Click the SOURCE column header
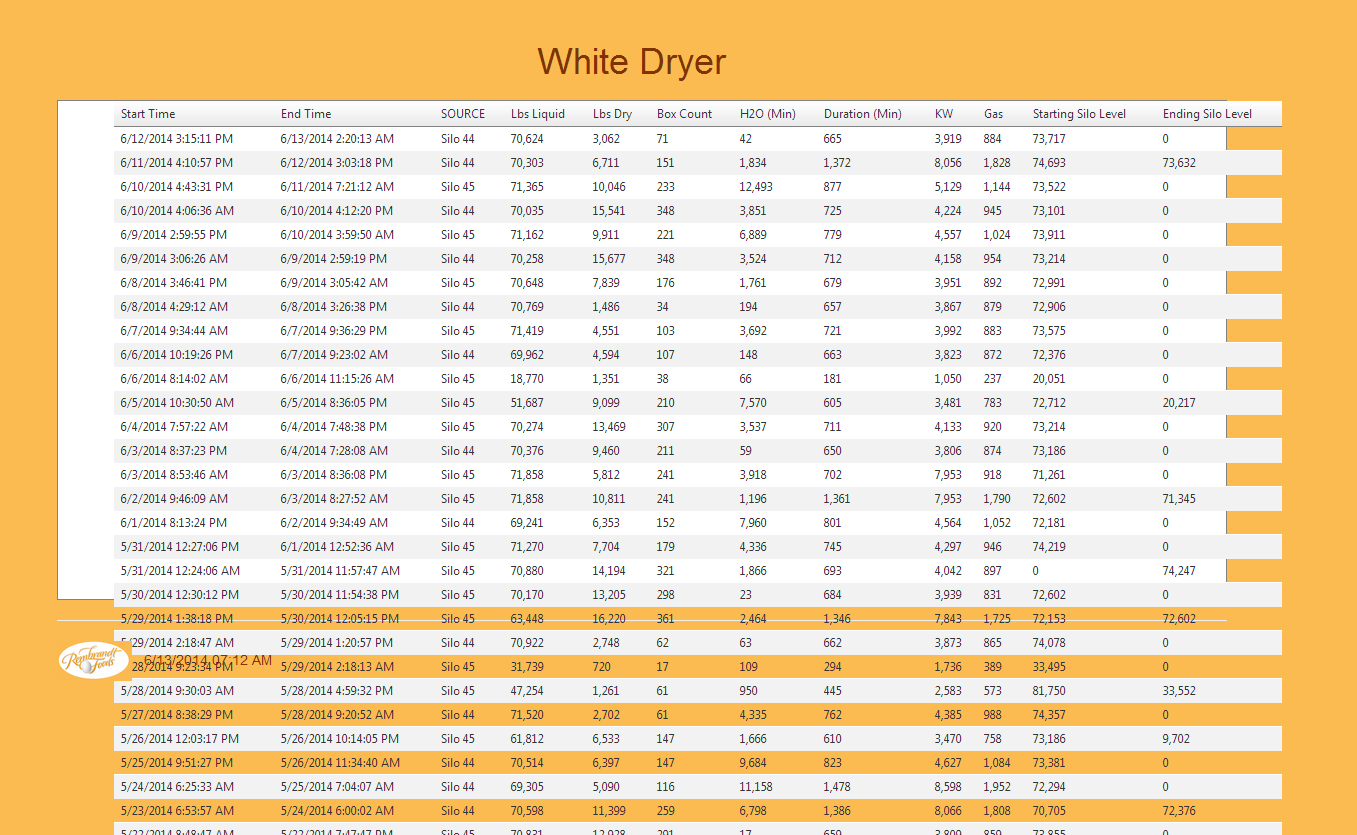The image size is (1357, 835). point(463,114)
